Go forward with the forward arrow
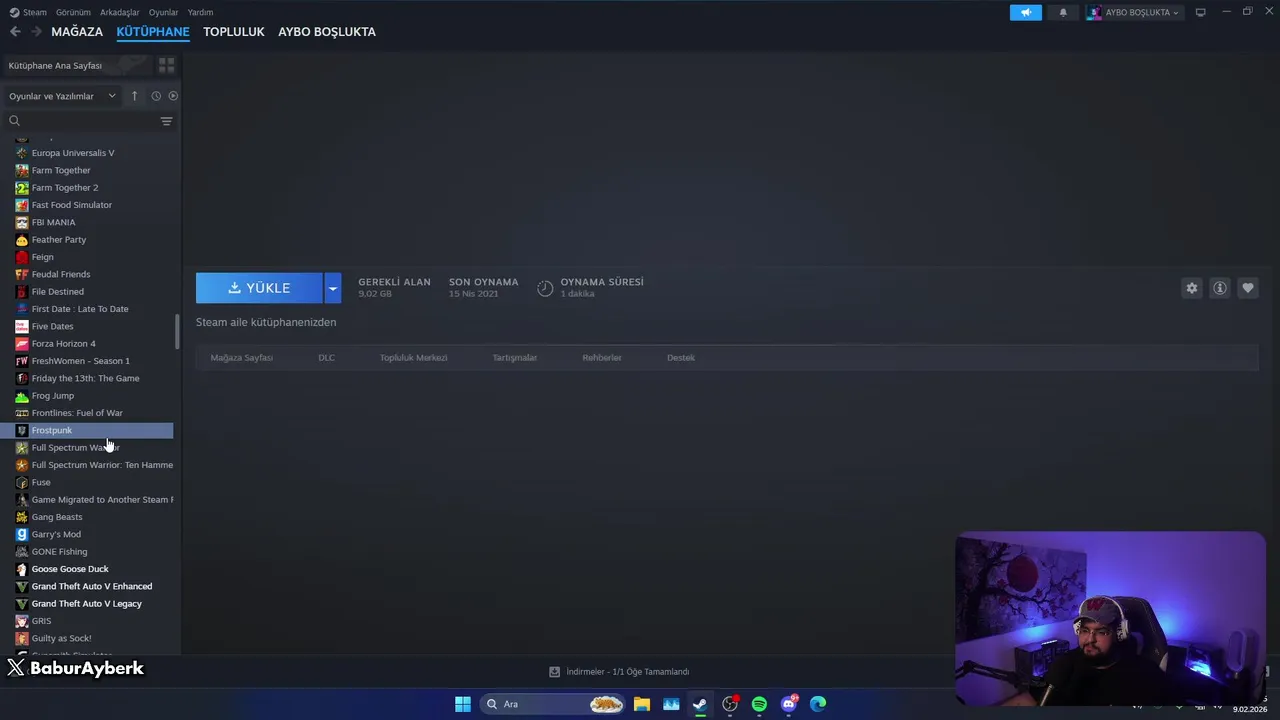The height and width of the screenshot is (720, 1280). click(36, 32)
